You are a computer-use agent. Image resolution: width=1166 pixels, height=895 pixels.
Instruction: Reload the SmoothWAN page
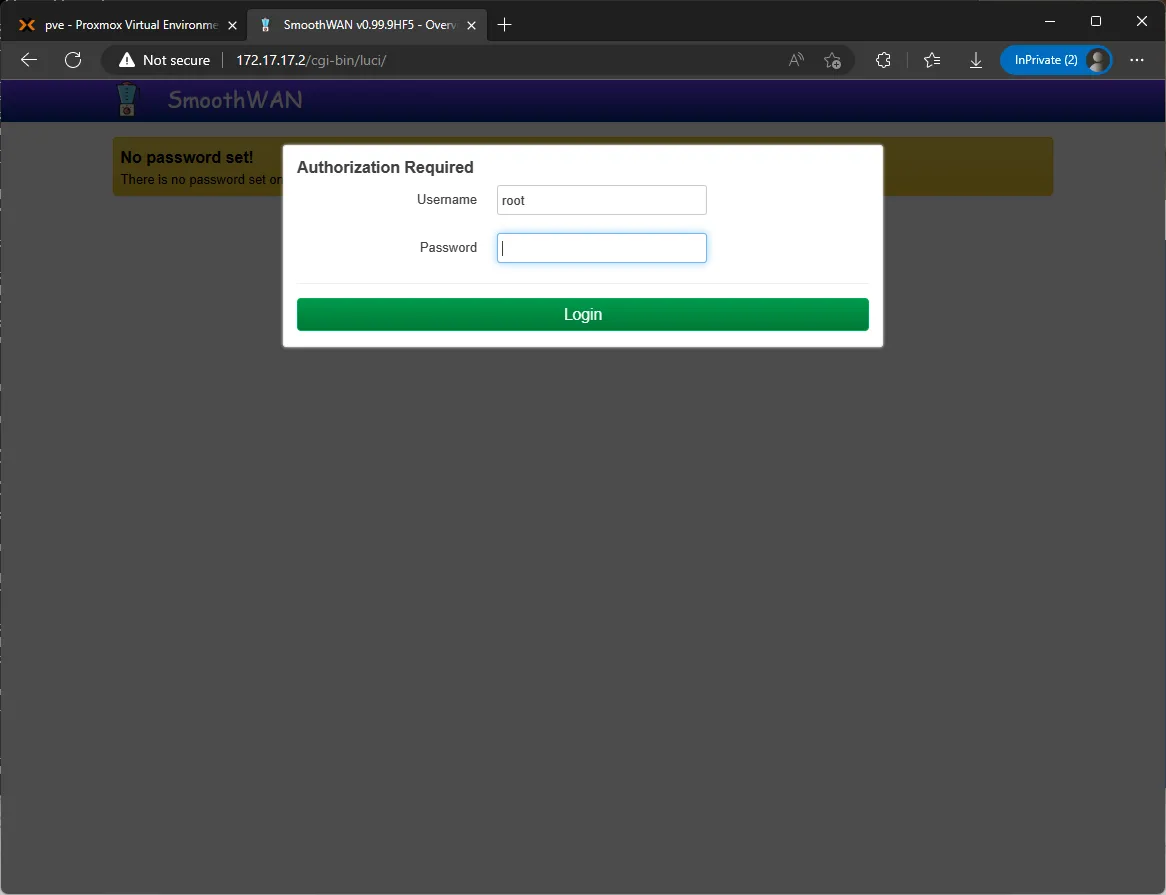[x=73, y=60]
